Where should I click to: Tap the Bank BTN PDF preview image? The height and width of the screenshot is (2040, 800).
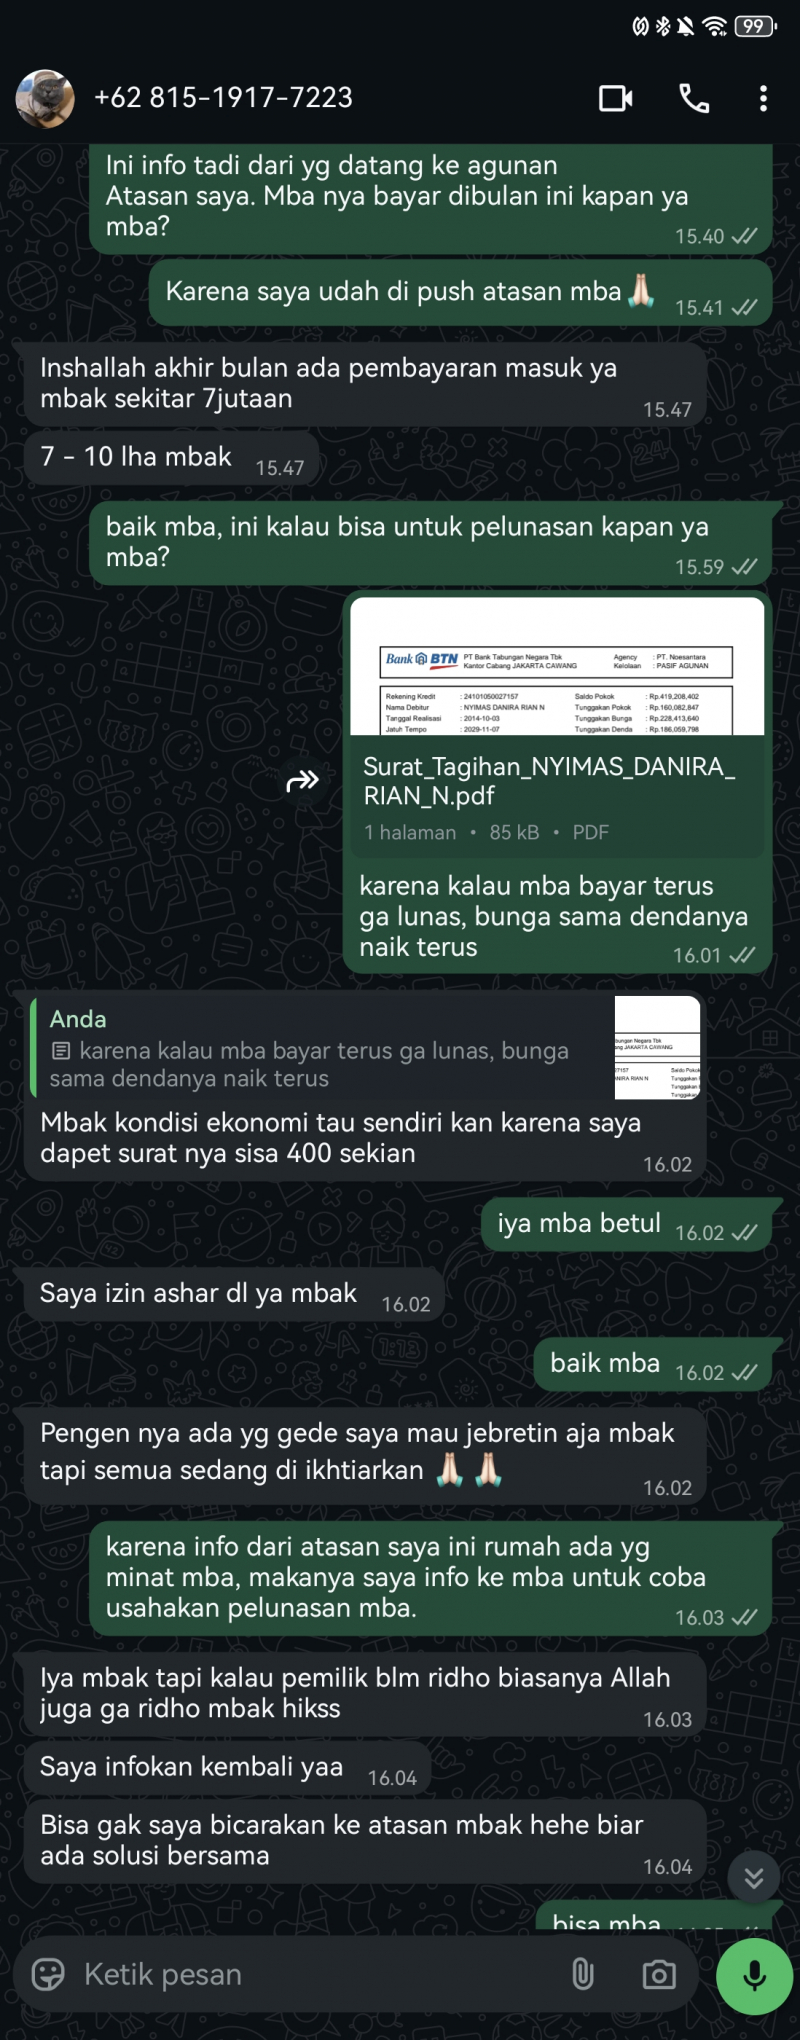557,667
